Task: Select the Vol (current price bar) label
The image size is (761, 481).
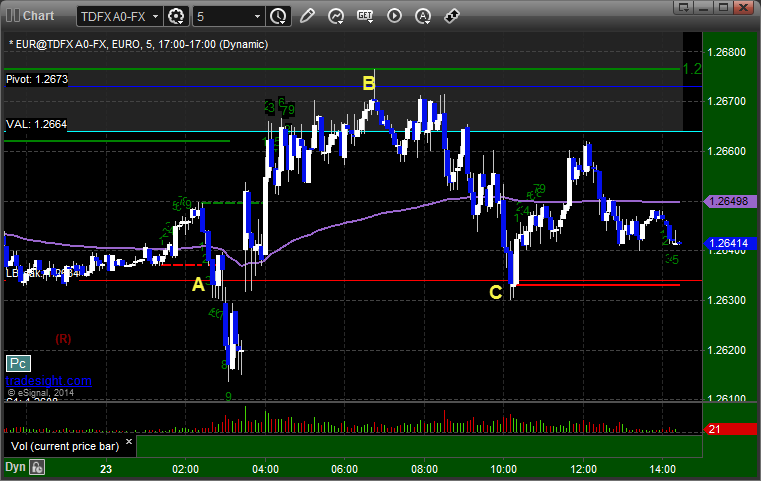Action: (65, 446)
